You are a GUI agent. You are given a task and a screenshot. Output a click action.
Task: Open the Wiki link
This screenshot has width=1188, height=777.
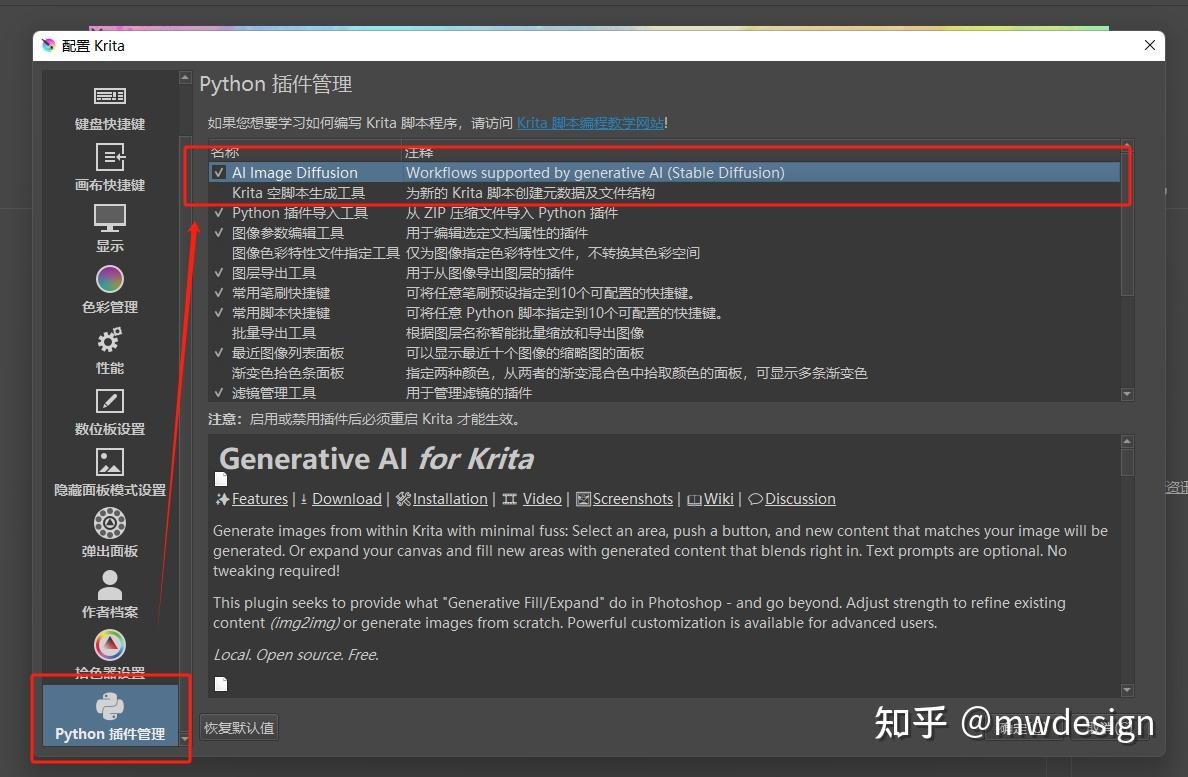coord(718,498)
